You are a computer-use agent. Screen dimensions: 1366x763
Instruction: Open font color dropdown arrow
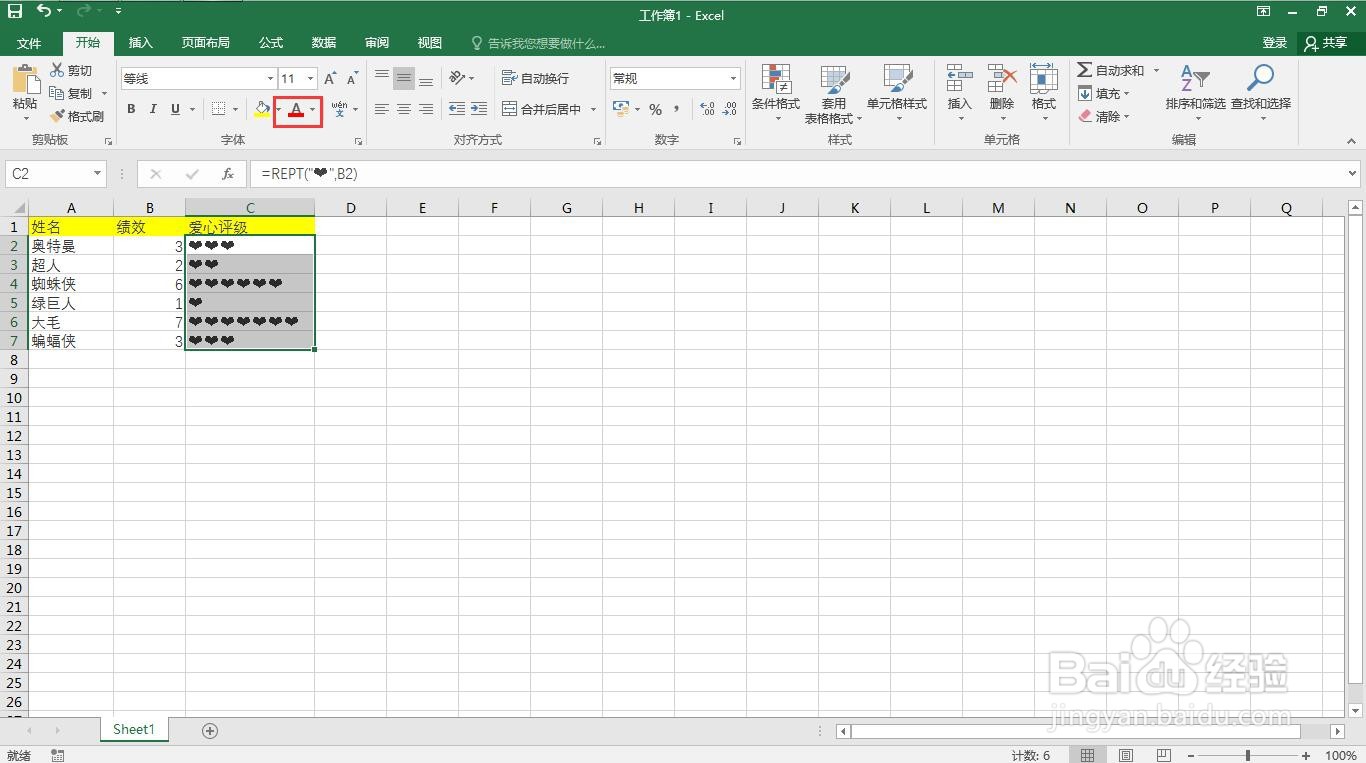coord(313,109)
